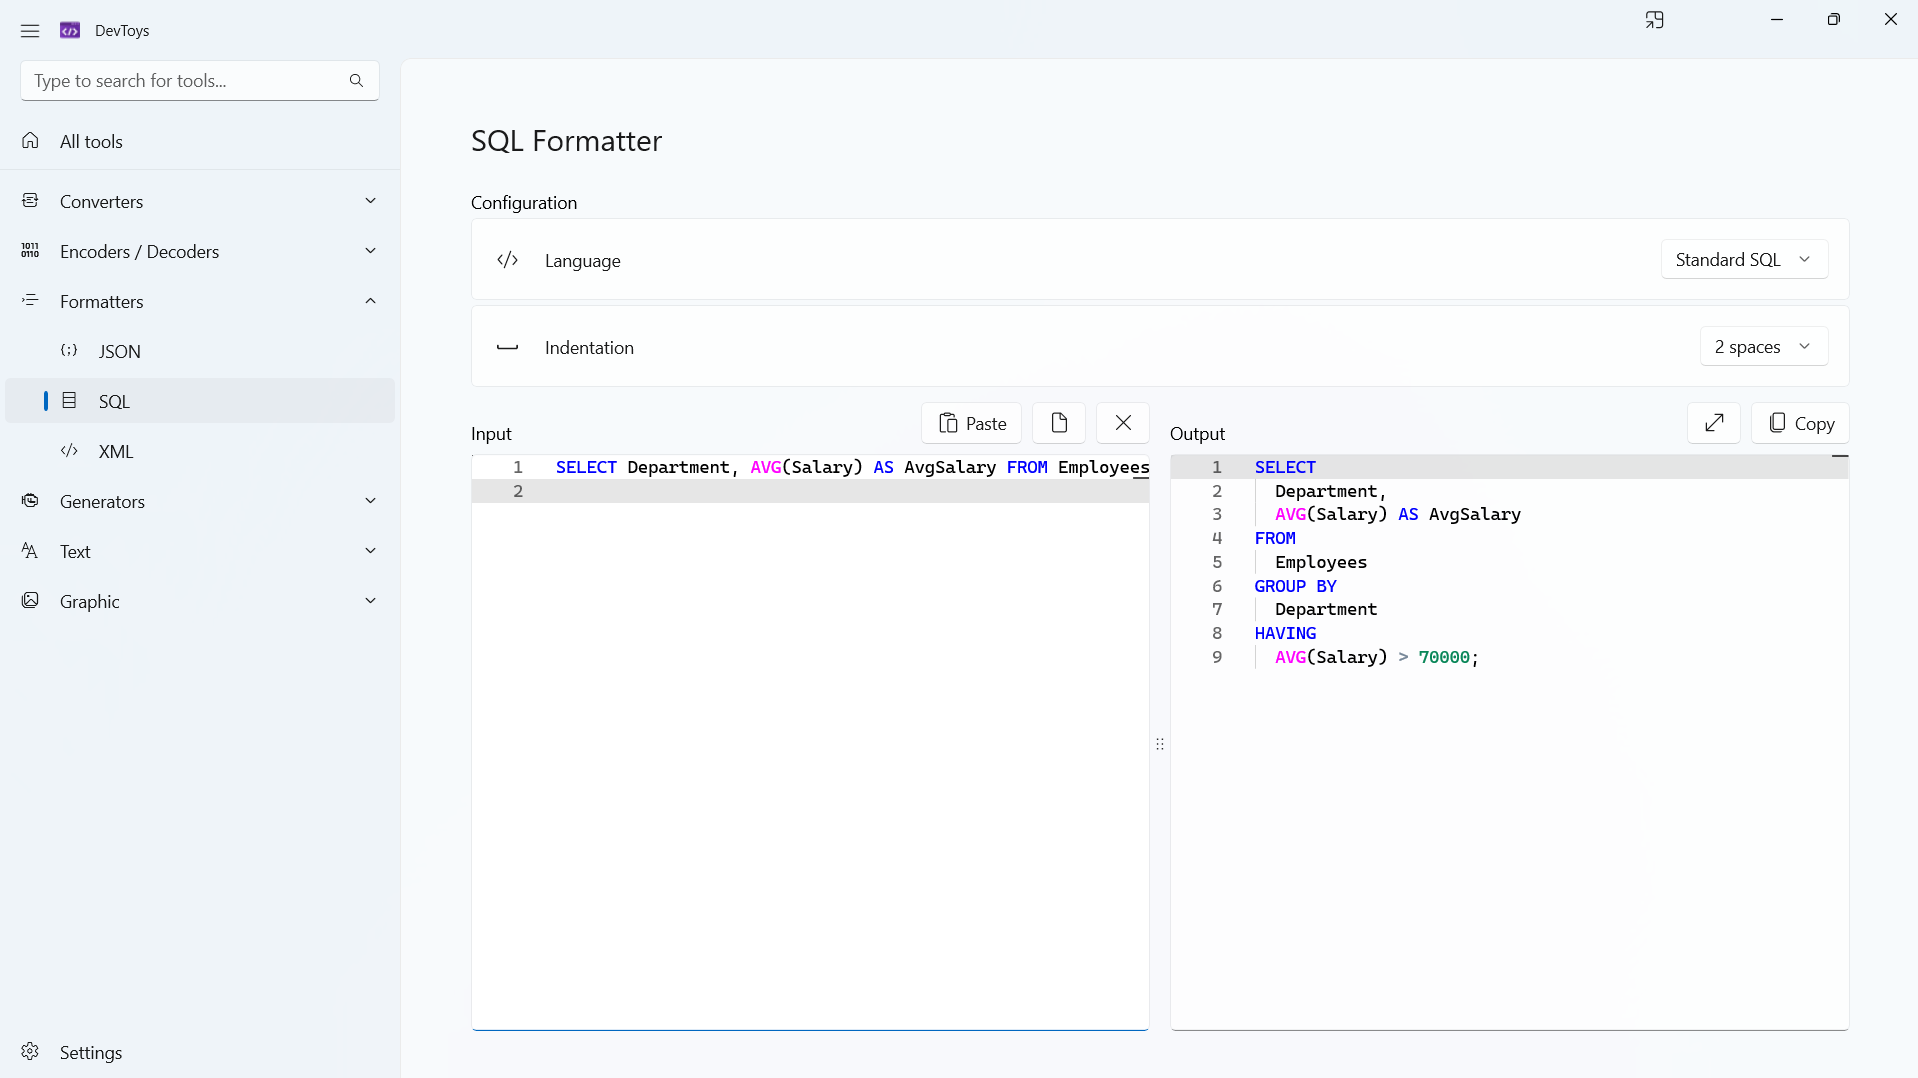The width and height of the screenshot is (1918, 1078).
Task: Expand the Encoders / Decoders group
Action: point(200,251)
